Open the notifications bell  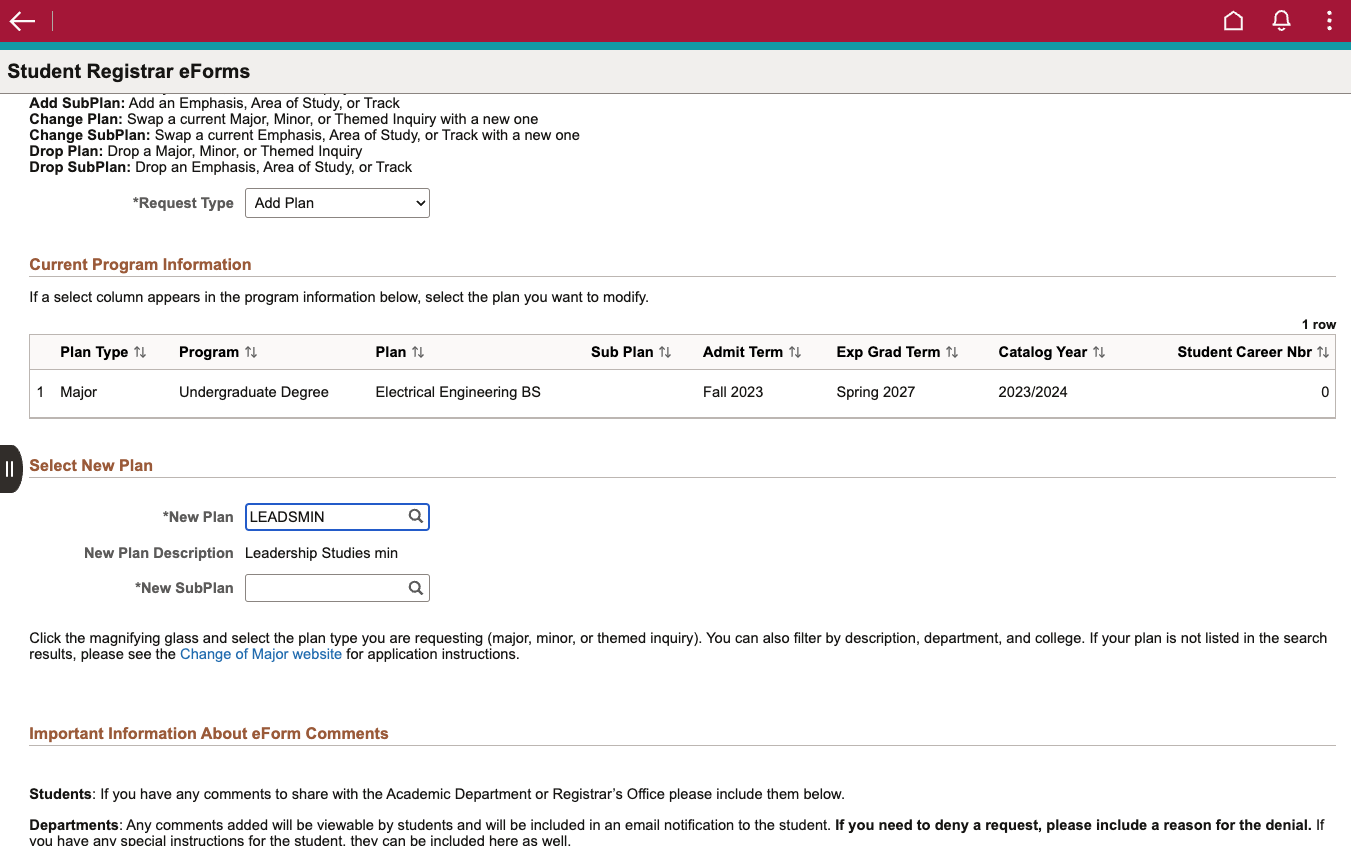1281,21
